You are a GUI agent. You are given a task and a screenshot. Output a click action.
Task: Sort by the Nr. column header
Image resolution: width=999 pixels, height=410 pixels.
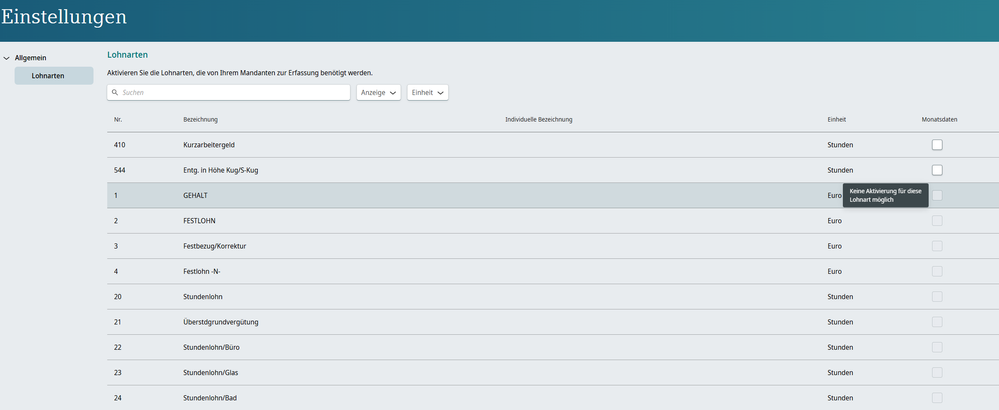(118, 120)
